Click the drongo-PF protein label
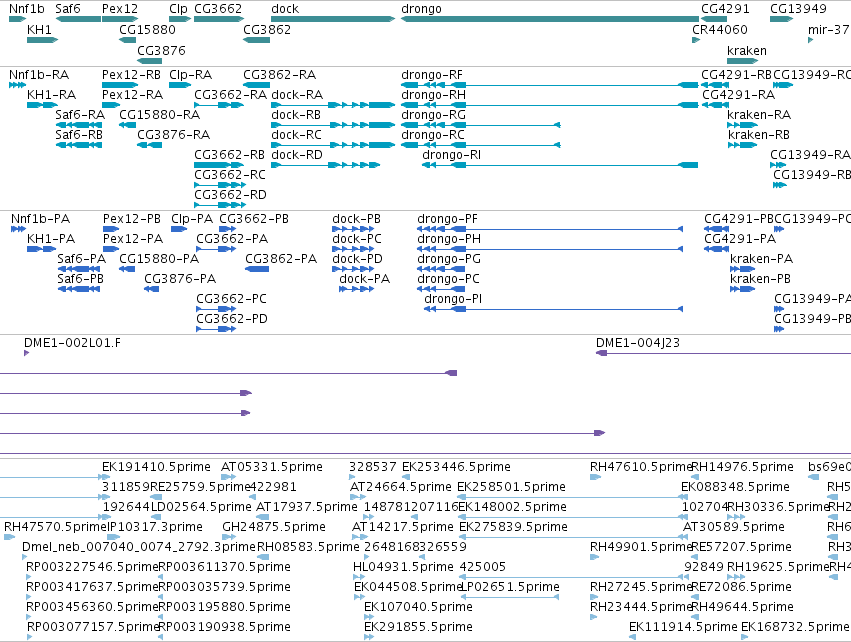The height and width of the screenshot is (642, 851). (447, 219)
